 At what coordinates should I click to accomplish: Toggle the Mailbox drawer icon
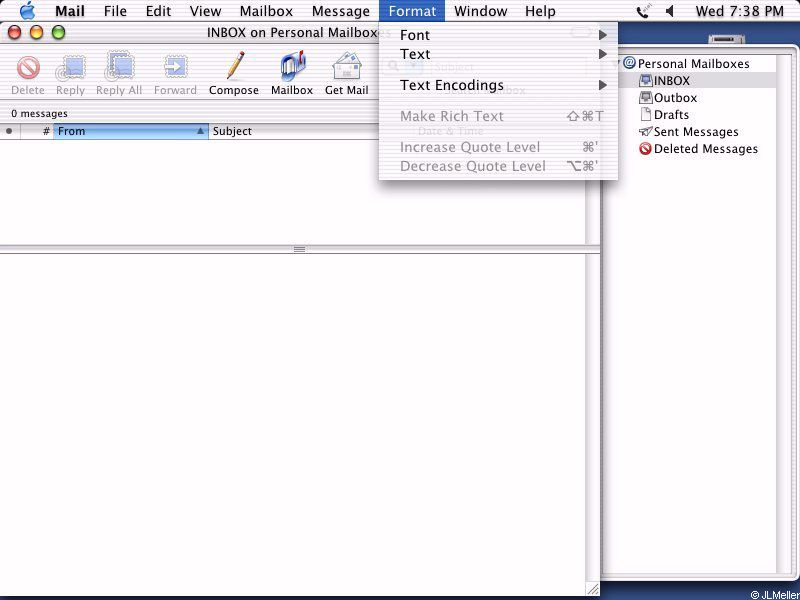292,66
